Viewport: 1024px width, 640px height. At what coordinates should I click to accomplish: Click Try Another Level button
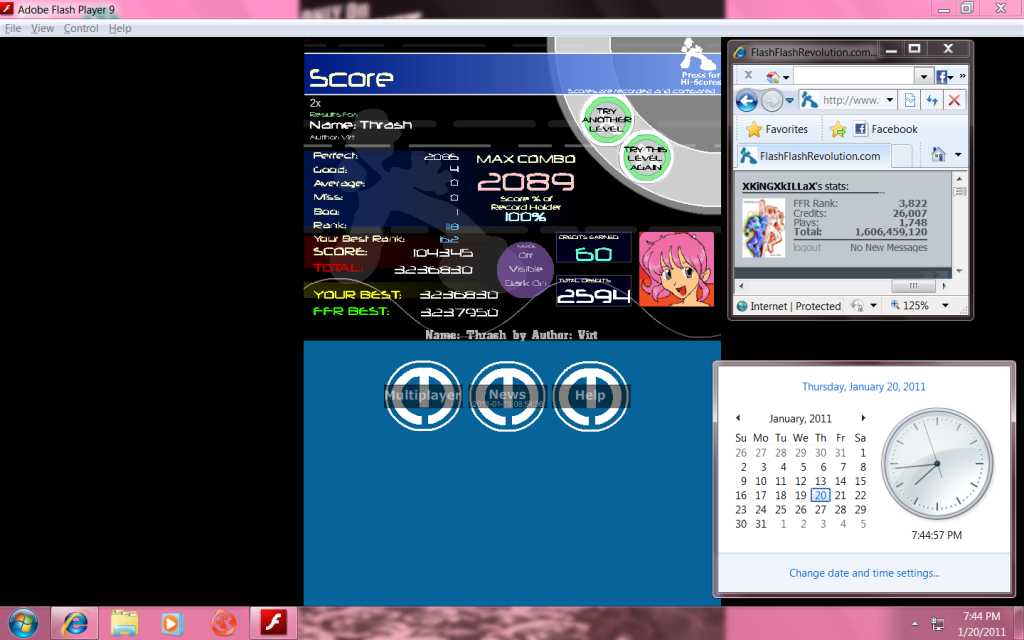(x=606, y=119)
